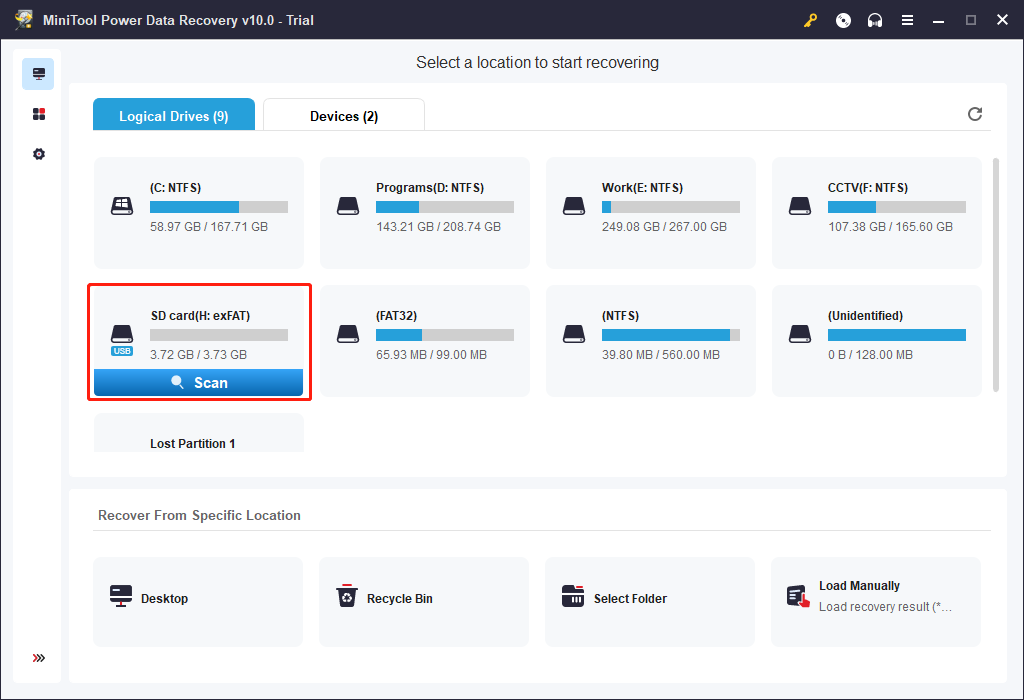Open scan settings gear icon
The image size is (1024, 700).
click(39, 154)
